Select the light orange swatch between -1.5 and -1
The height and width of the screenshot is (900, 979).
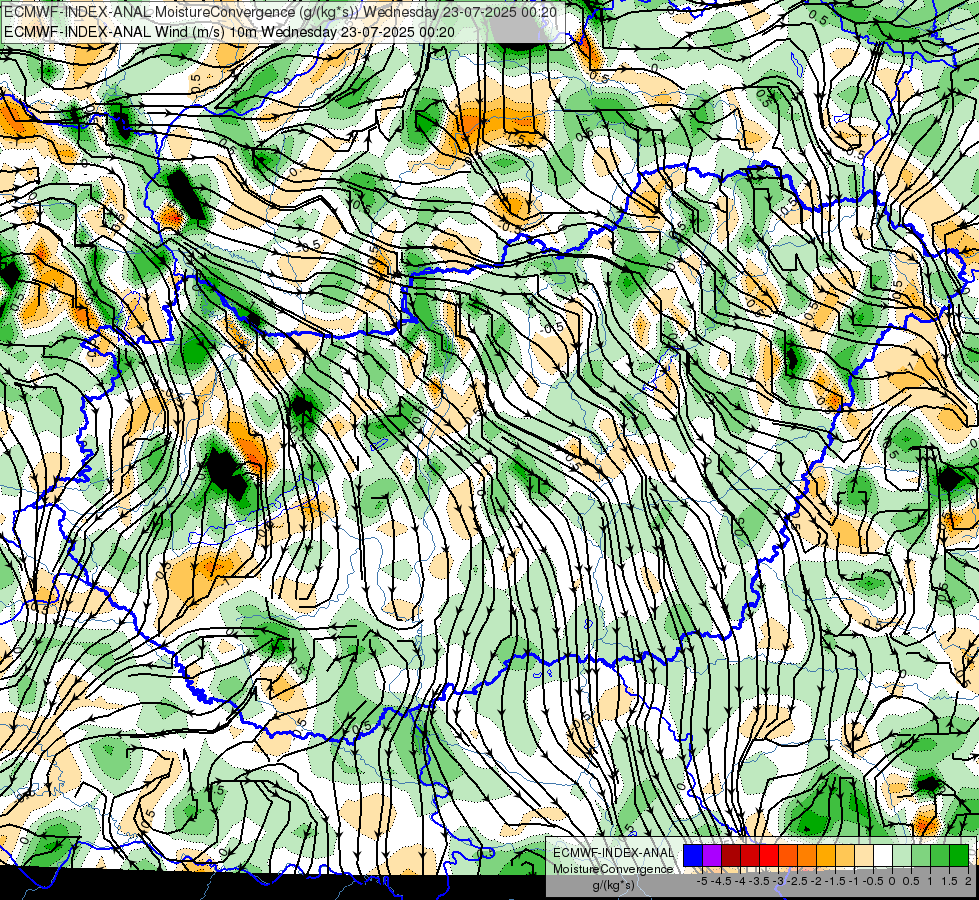pos(845,856)
